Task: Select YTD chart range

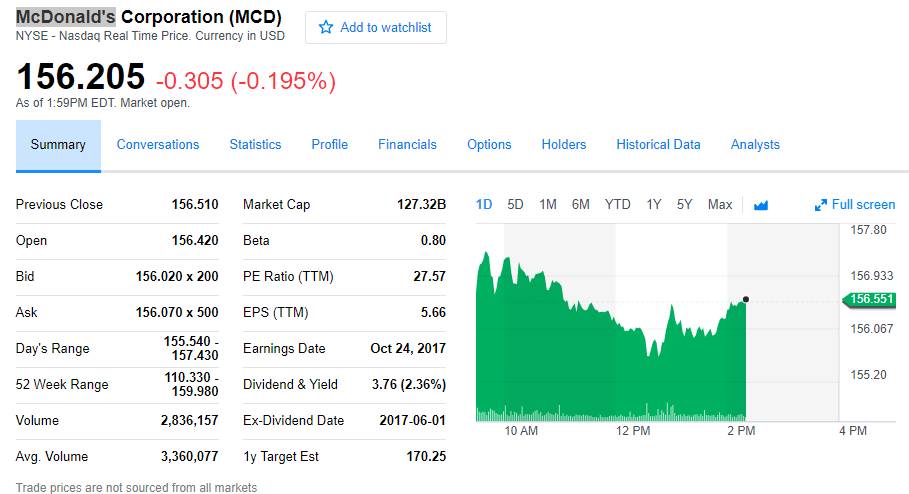Action: [618, 205]
